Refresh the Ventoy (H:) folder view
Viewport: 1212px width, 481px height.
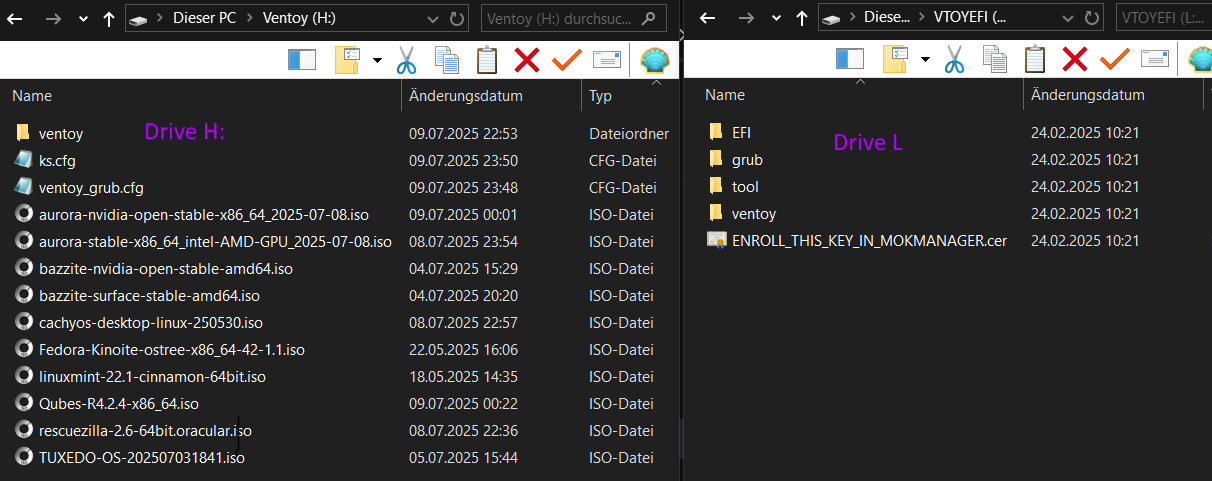tap(457, 18)
